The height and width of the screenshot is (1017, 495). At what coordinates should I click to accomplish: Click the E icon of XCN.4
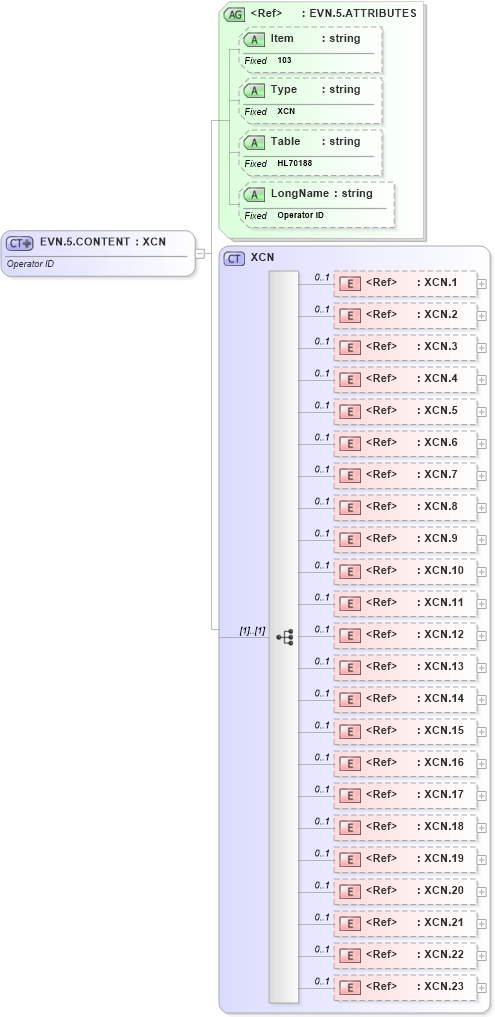350,379
